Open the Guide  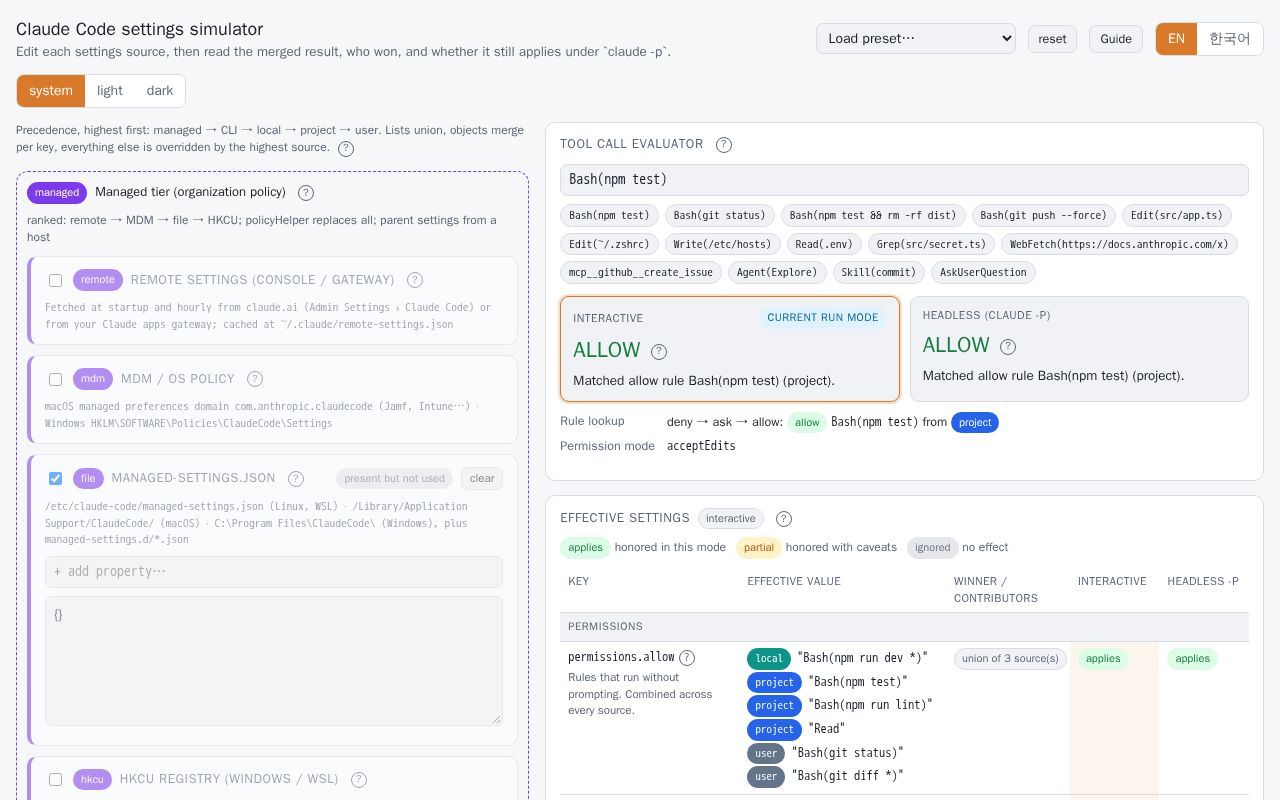point(1116,39)
